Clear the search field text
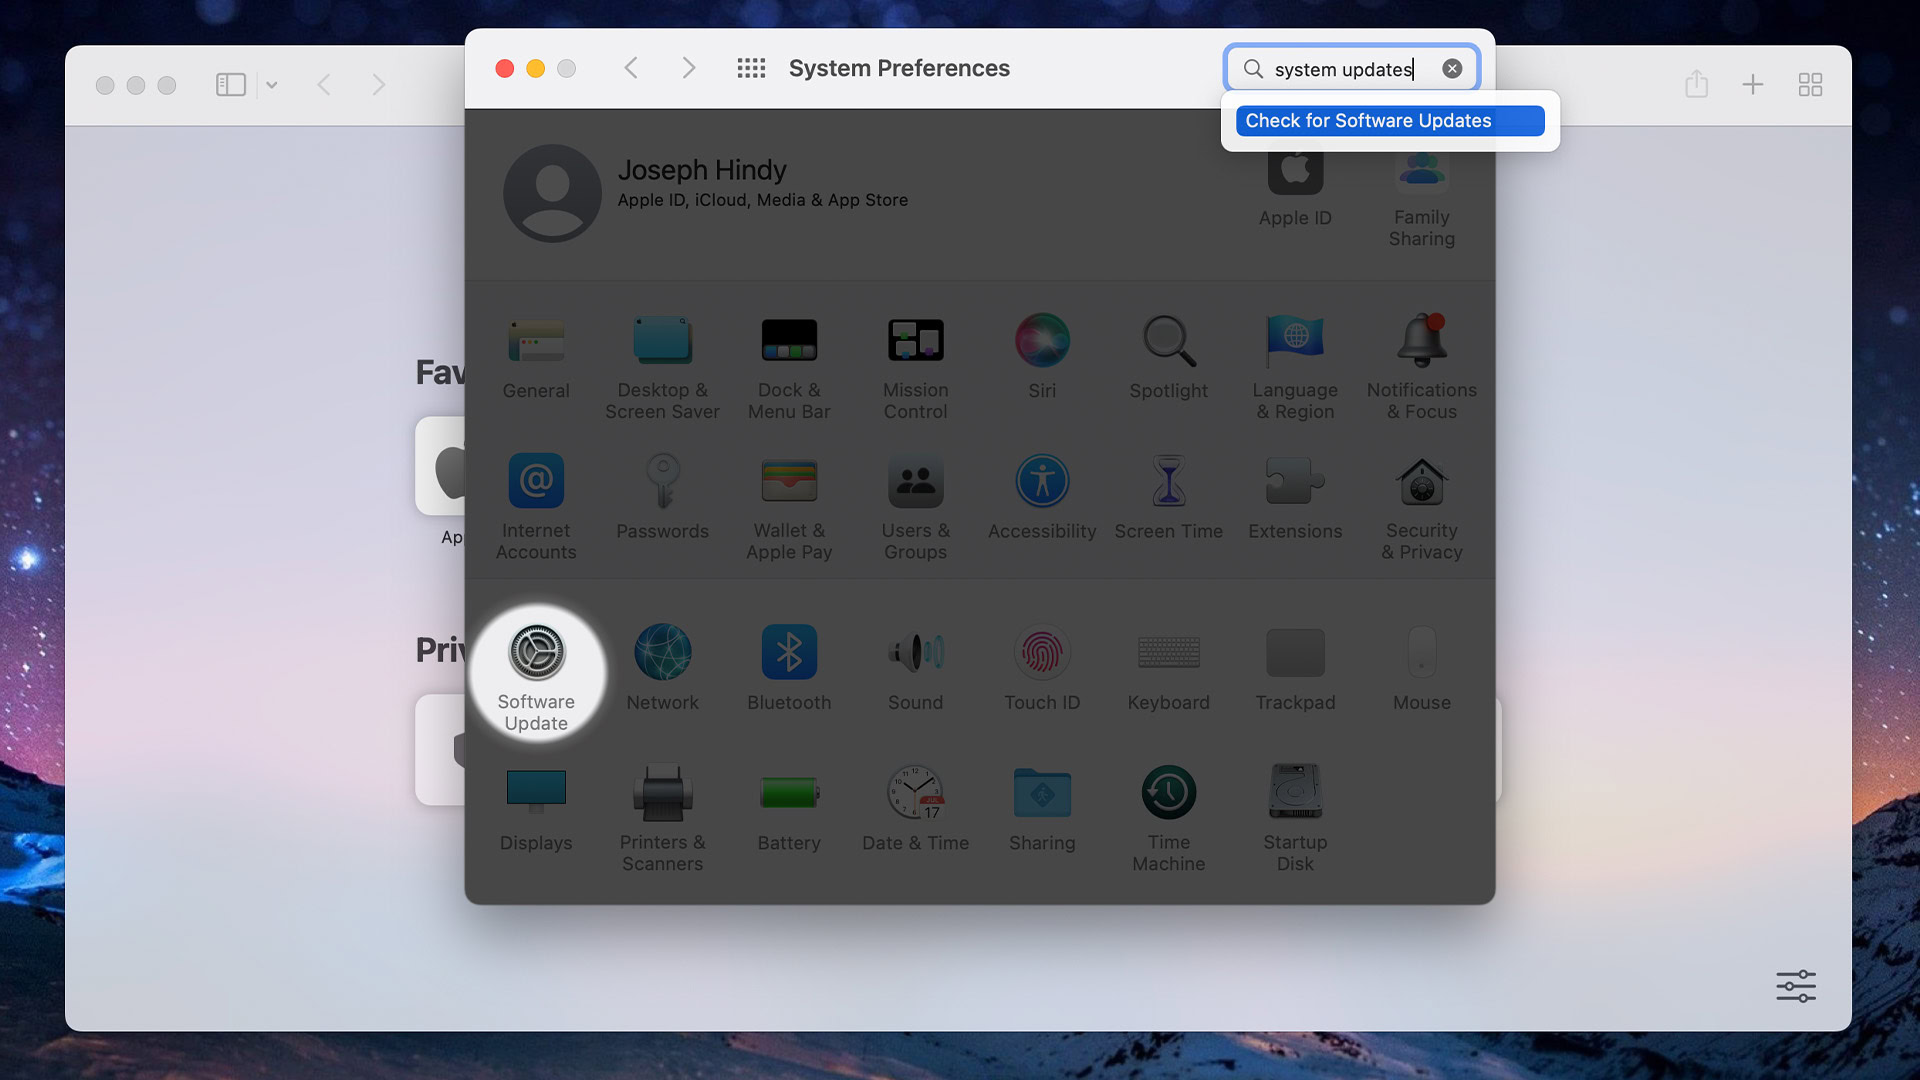1920x1080 pixels. [x=1452, y=68]
